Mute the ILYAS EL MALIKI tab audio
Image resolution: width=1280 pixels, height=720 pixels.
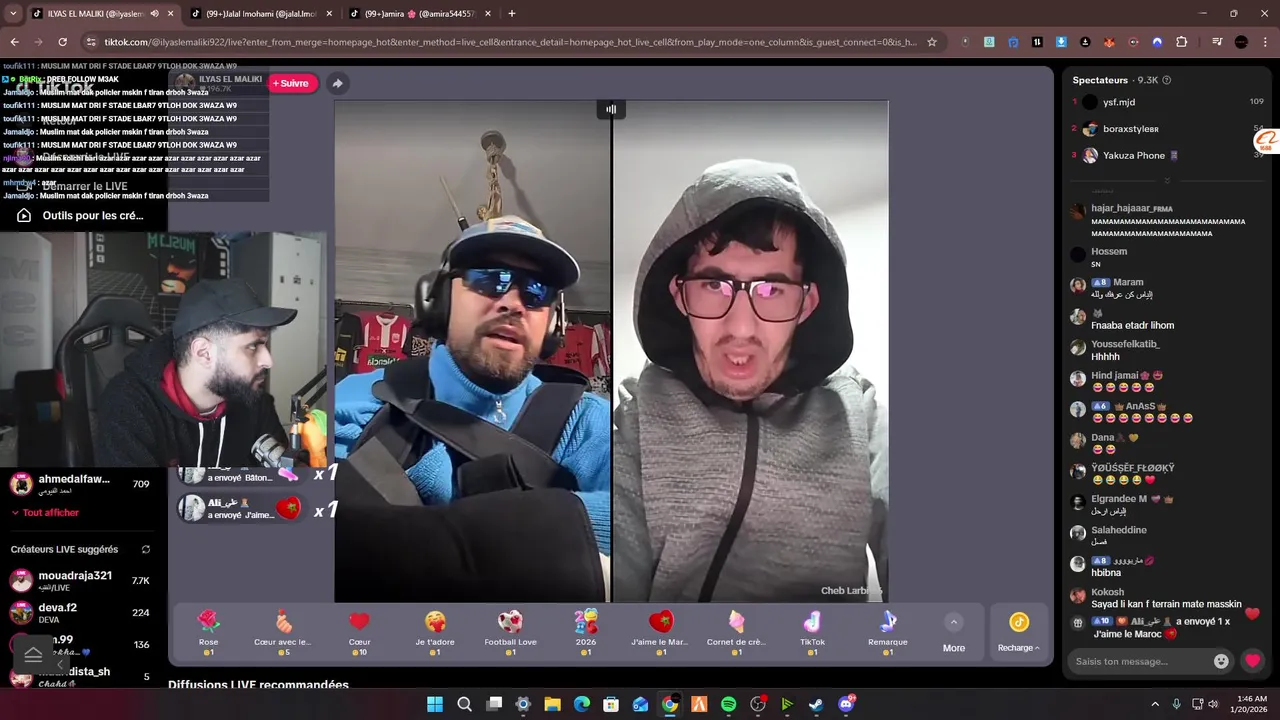pyautogui.click(x=154, y=14)
